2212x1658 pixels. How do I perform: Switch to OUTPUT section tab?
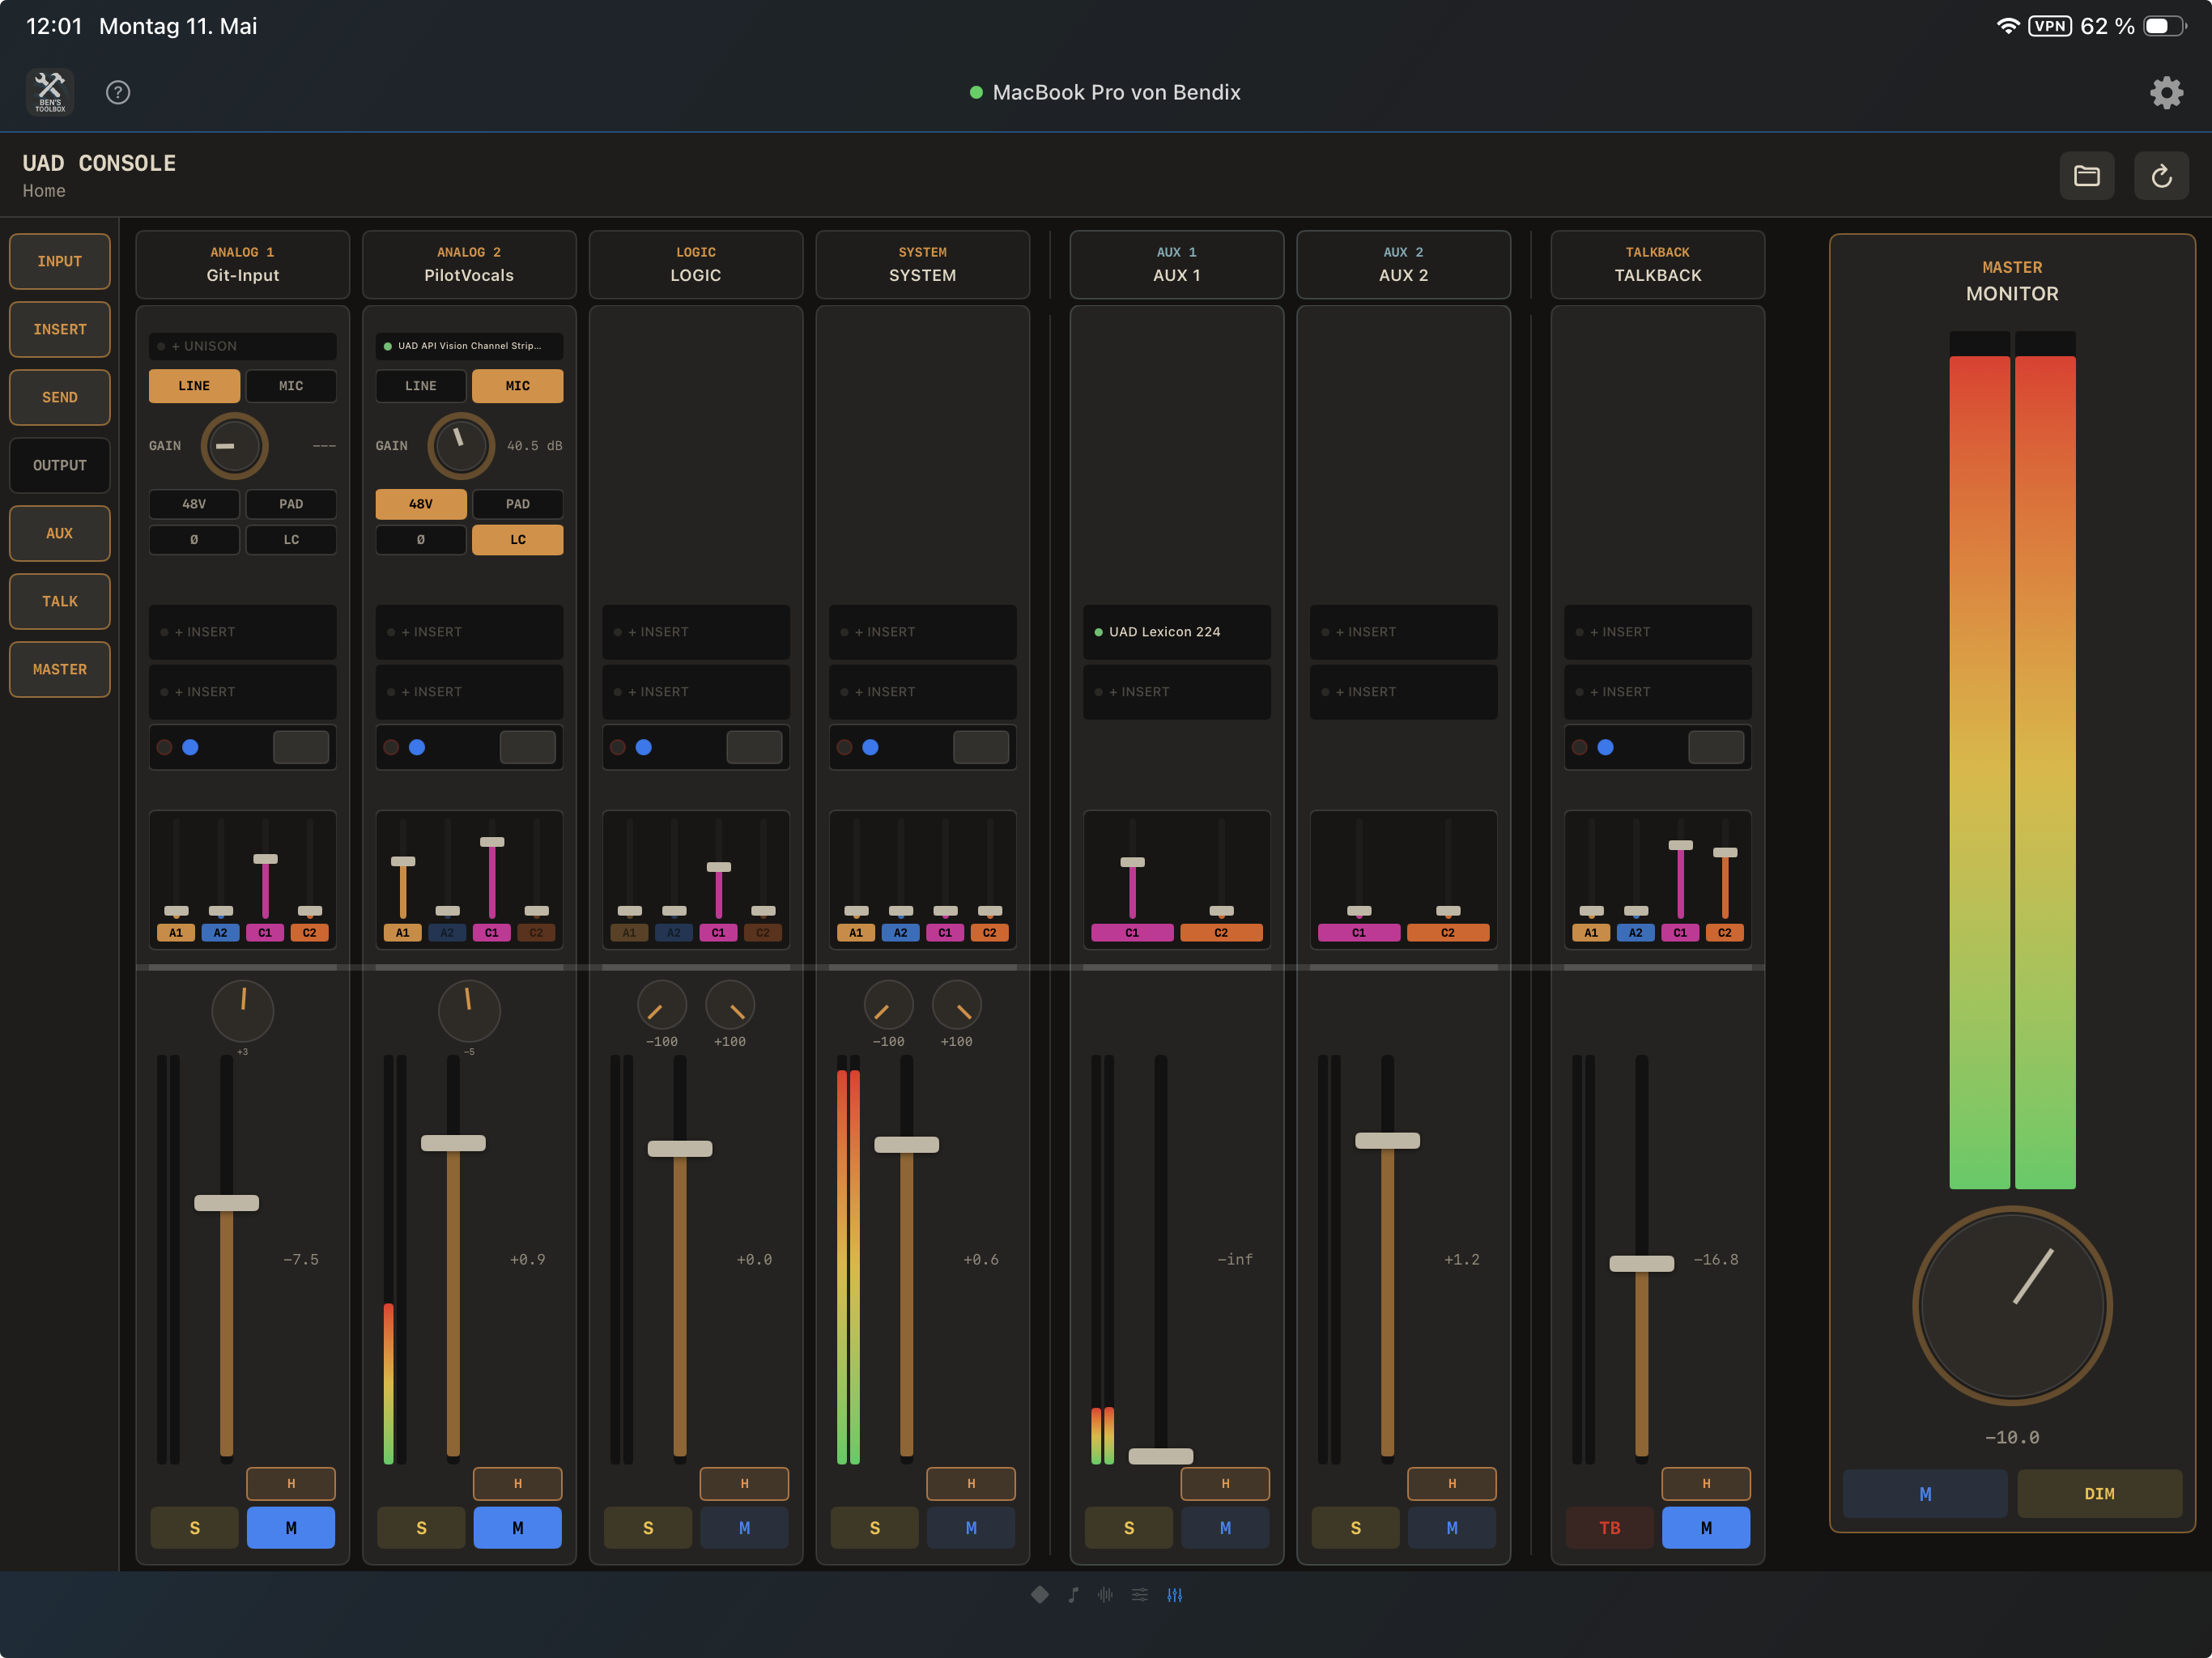tap(60, 465)
